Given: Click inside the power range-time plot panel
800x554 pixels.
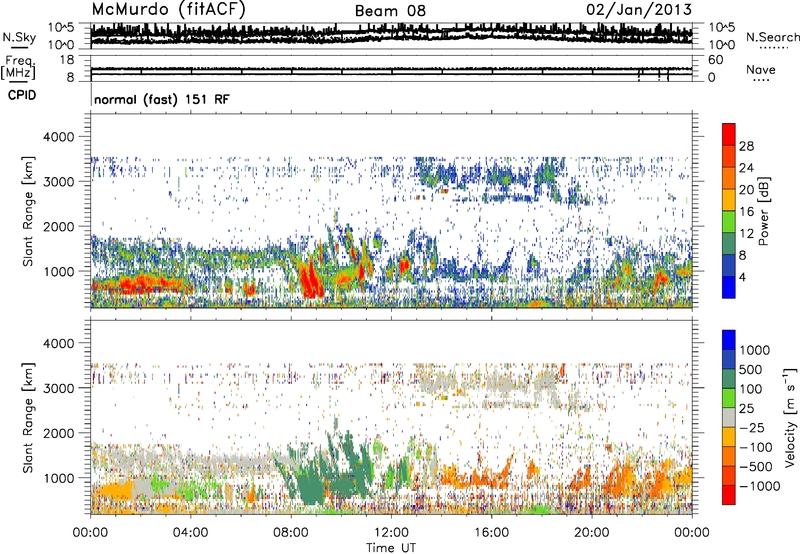Looking at the screenshot, I should (391, 211).
